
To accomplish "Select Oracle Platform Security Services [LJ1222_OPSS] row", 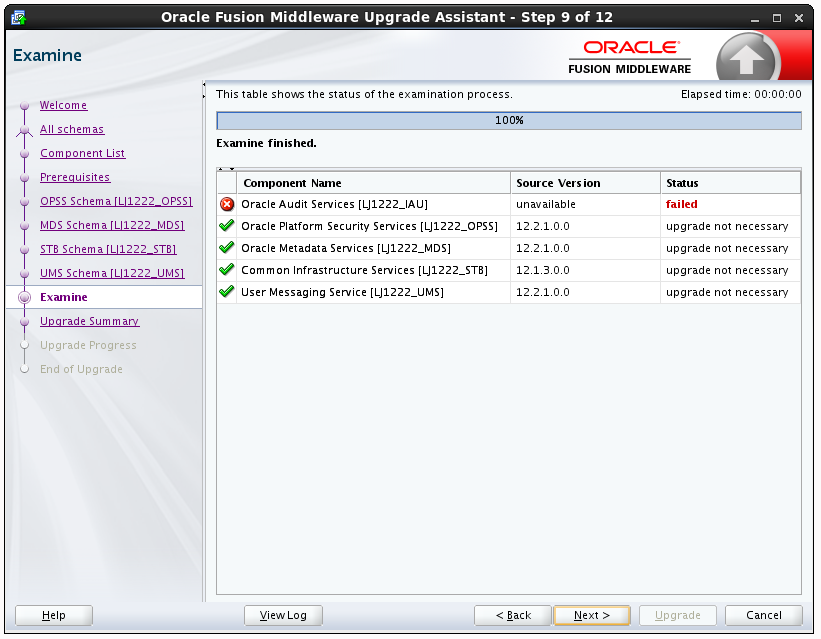I will [x=509, y=226].
